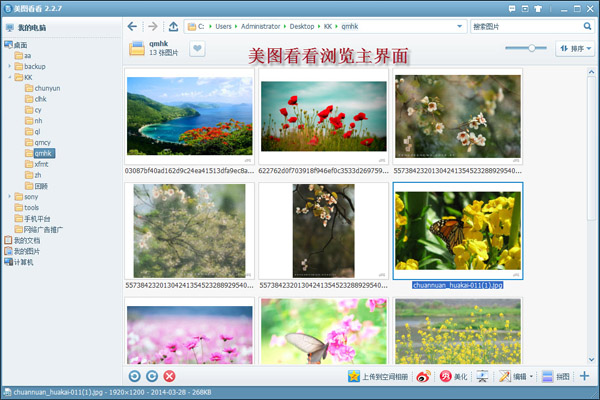Click Users in the breadcrumb path
Image resolution: width=600 pixels, height=400 pixels.
click(x=223, y=26)
